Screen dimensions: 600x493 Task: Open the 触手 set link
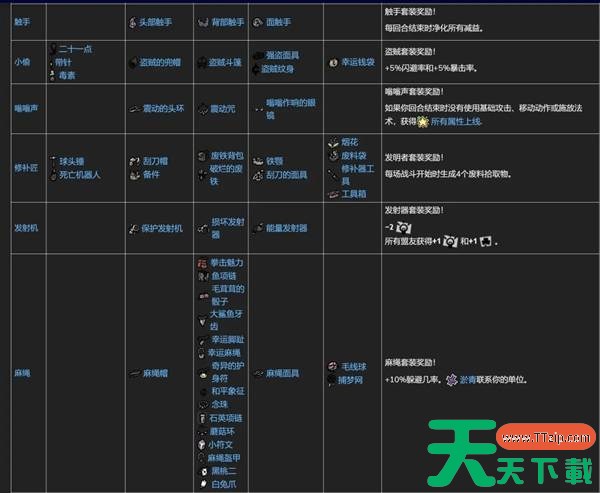22,22
